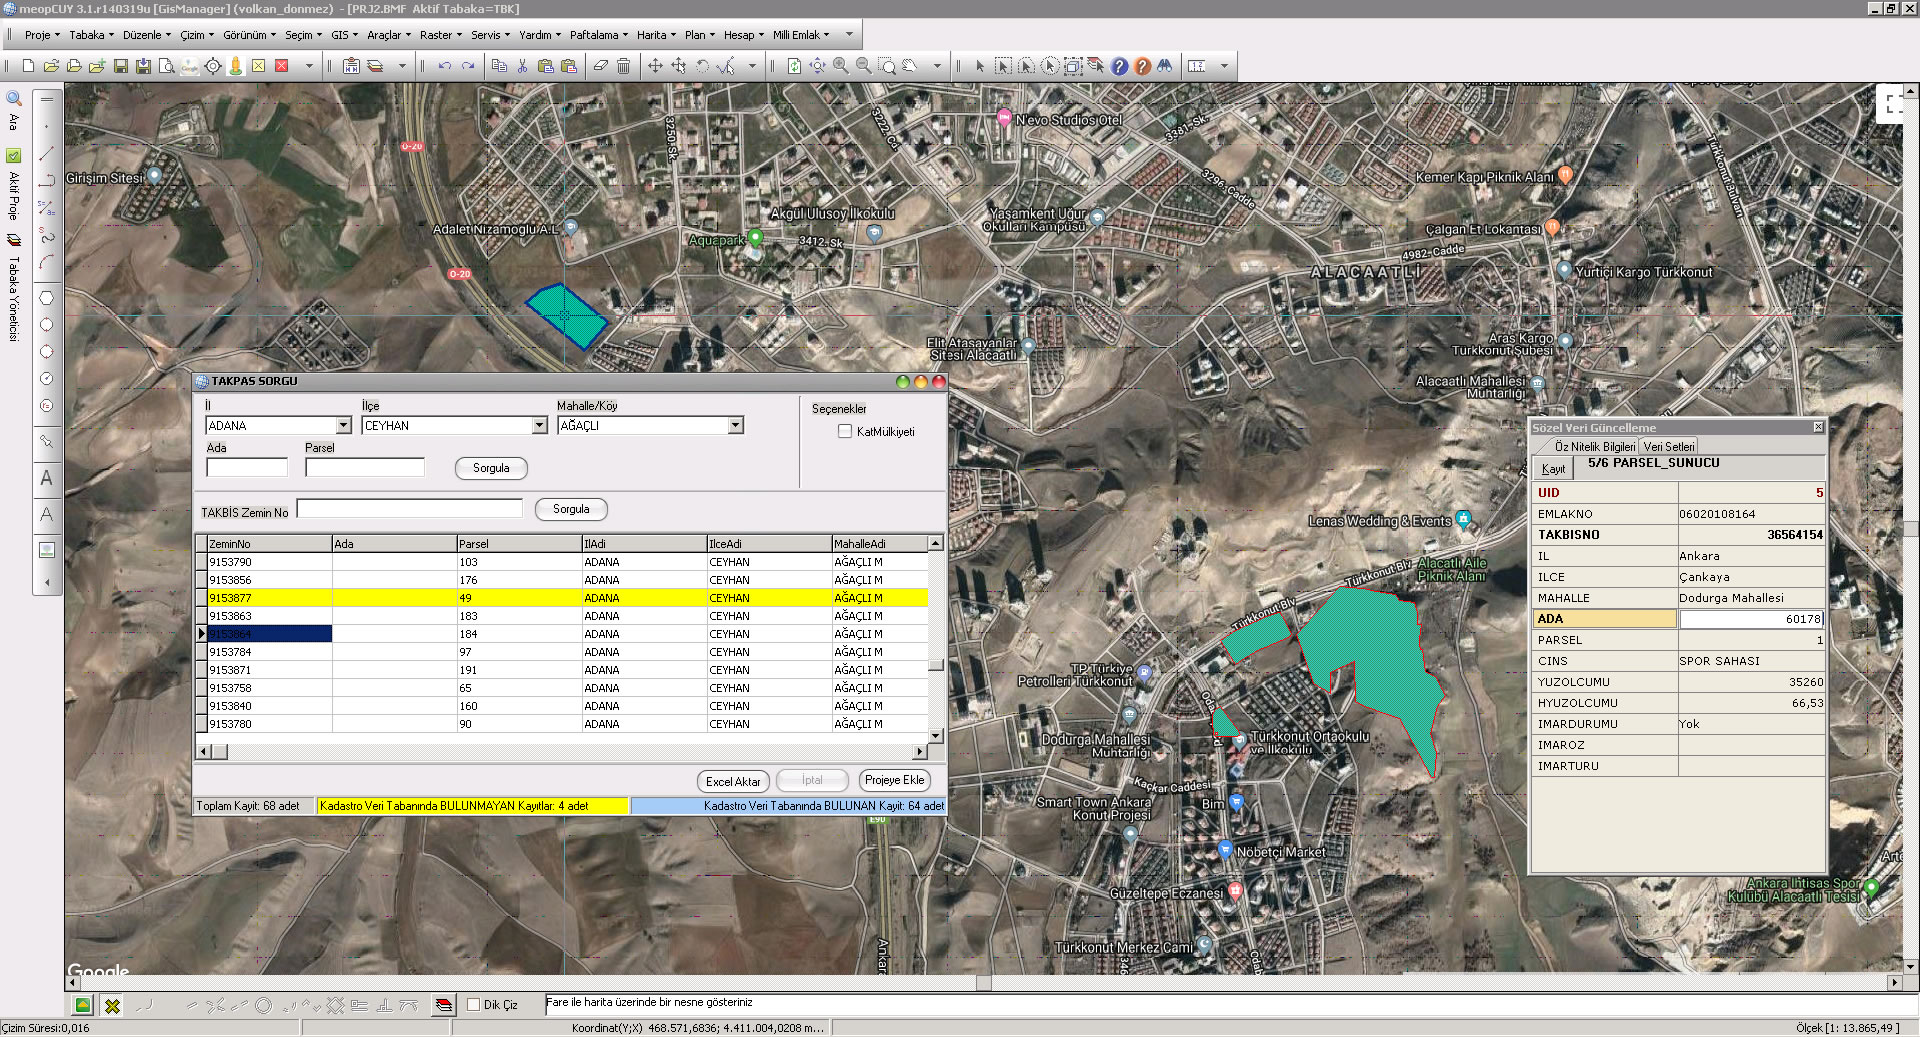The width and height of the screenshot is (1920, 1037).
Task: Open the Tabaka menu
Action: pyautogui.click(x=90, y=35)
